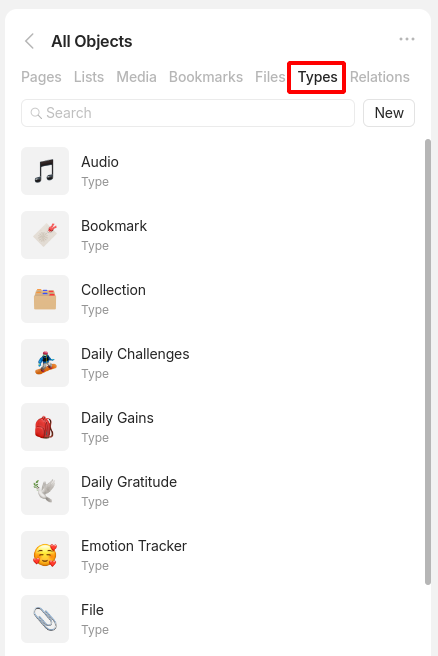Switch to the Bookmarks tab
438x656 pixels.
click(206, 77)
